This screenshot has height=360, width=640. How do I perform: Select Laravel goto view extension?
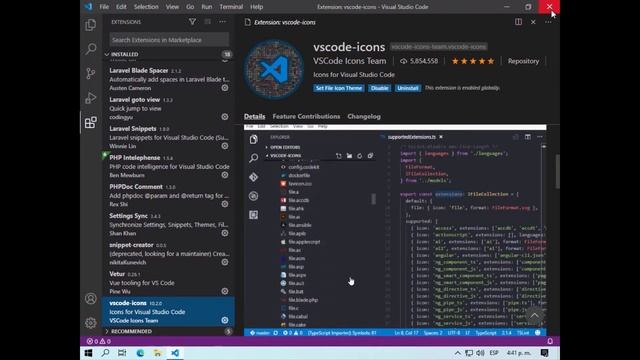pos(168,108)
